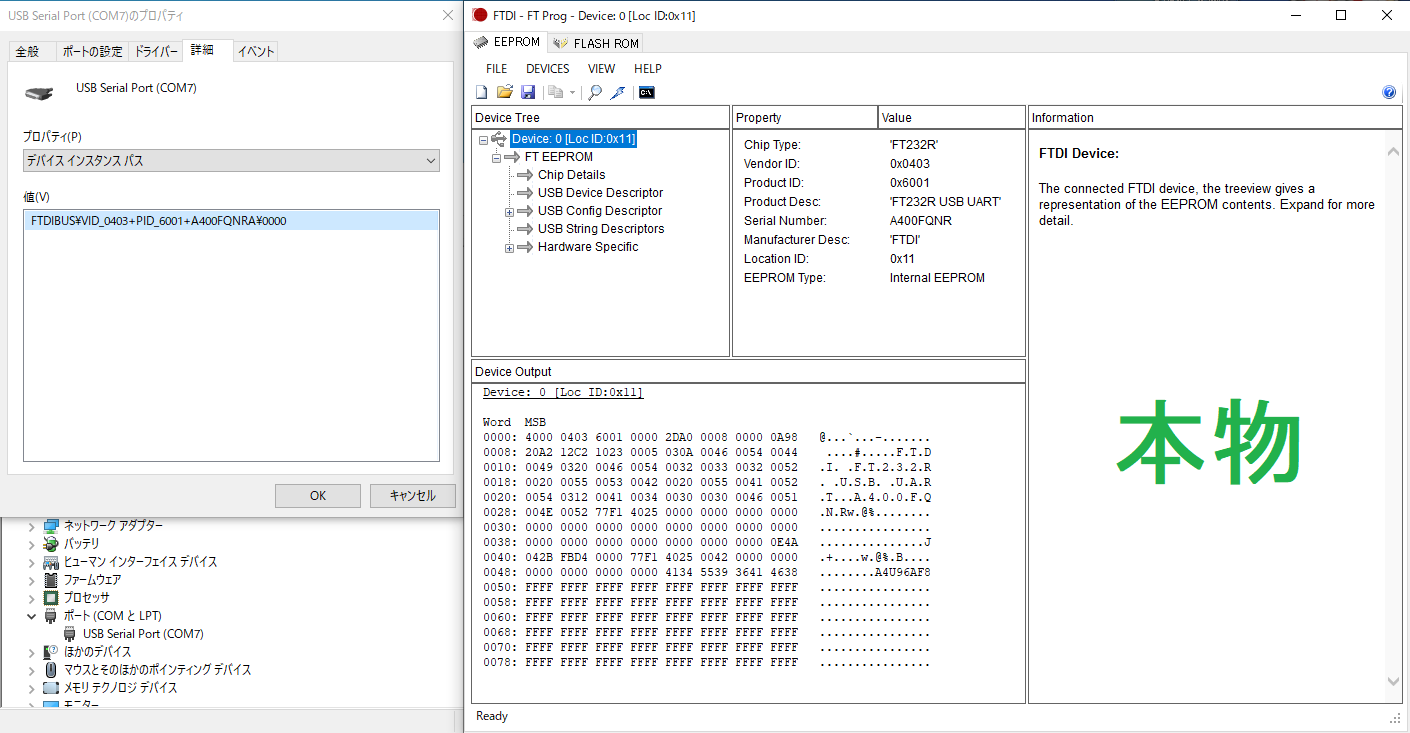1410x733 pixels.
Task: Click the USB symbol next to Device: 0
Action: tap(500, 139)
